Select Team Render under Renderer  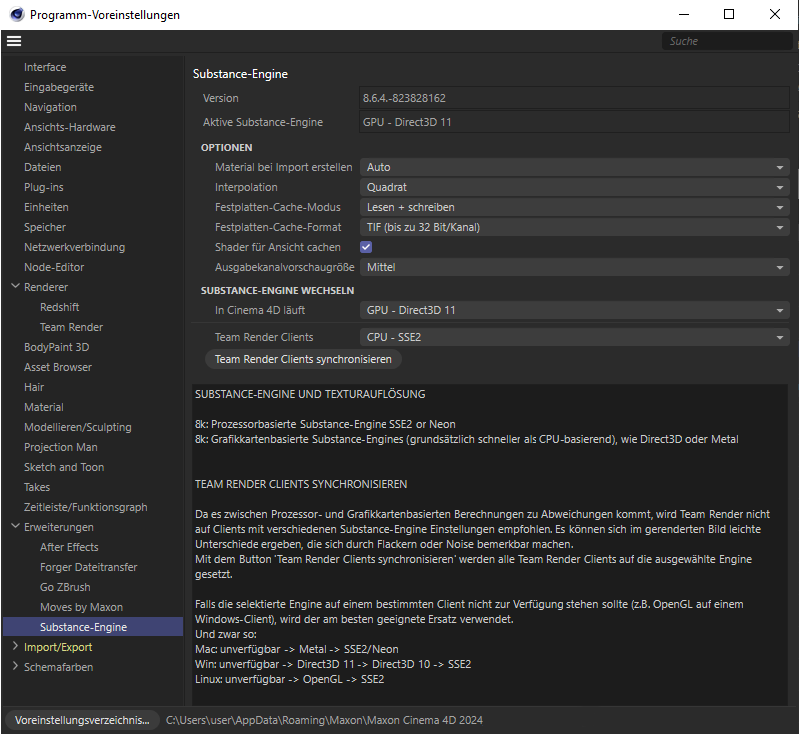71,327
